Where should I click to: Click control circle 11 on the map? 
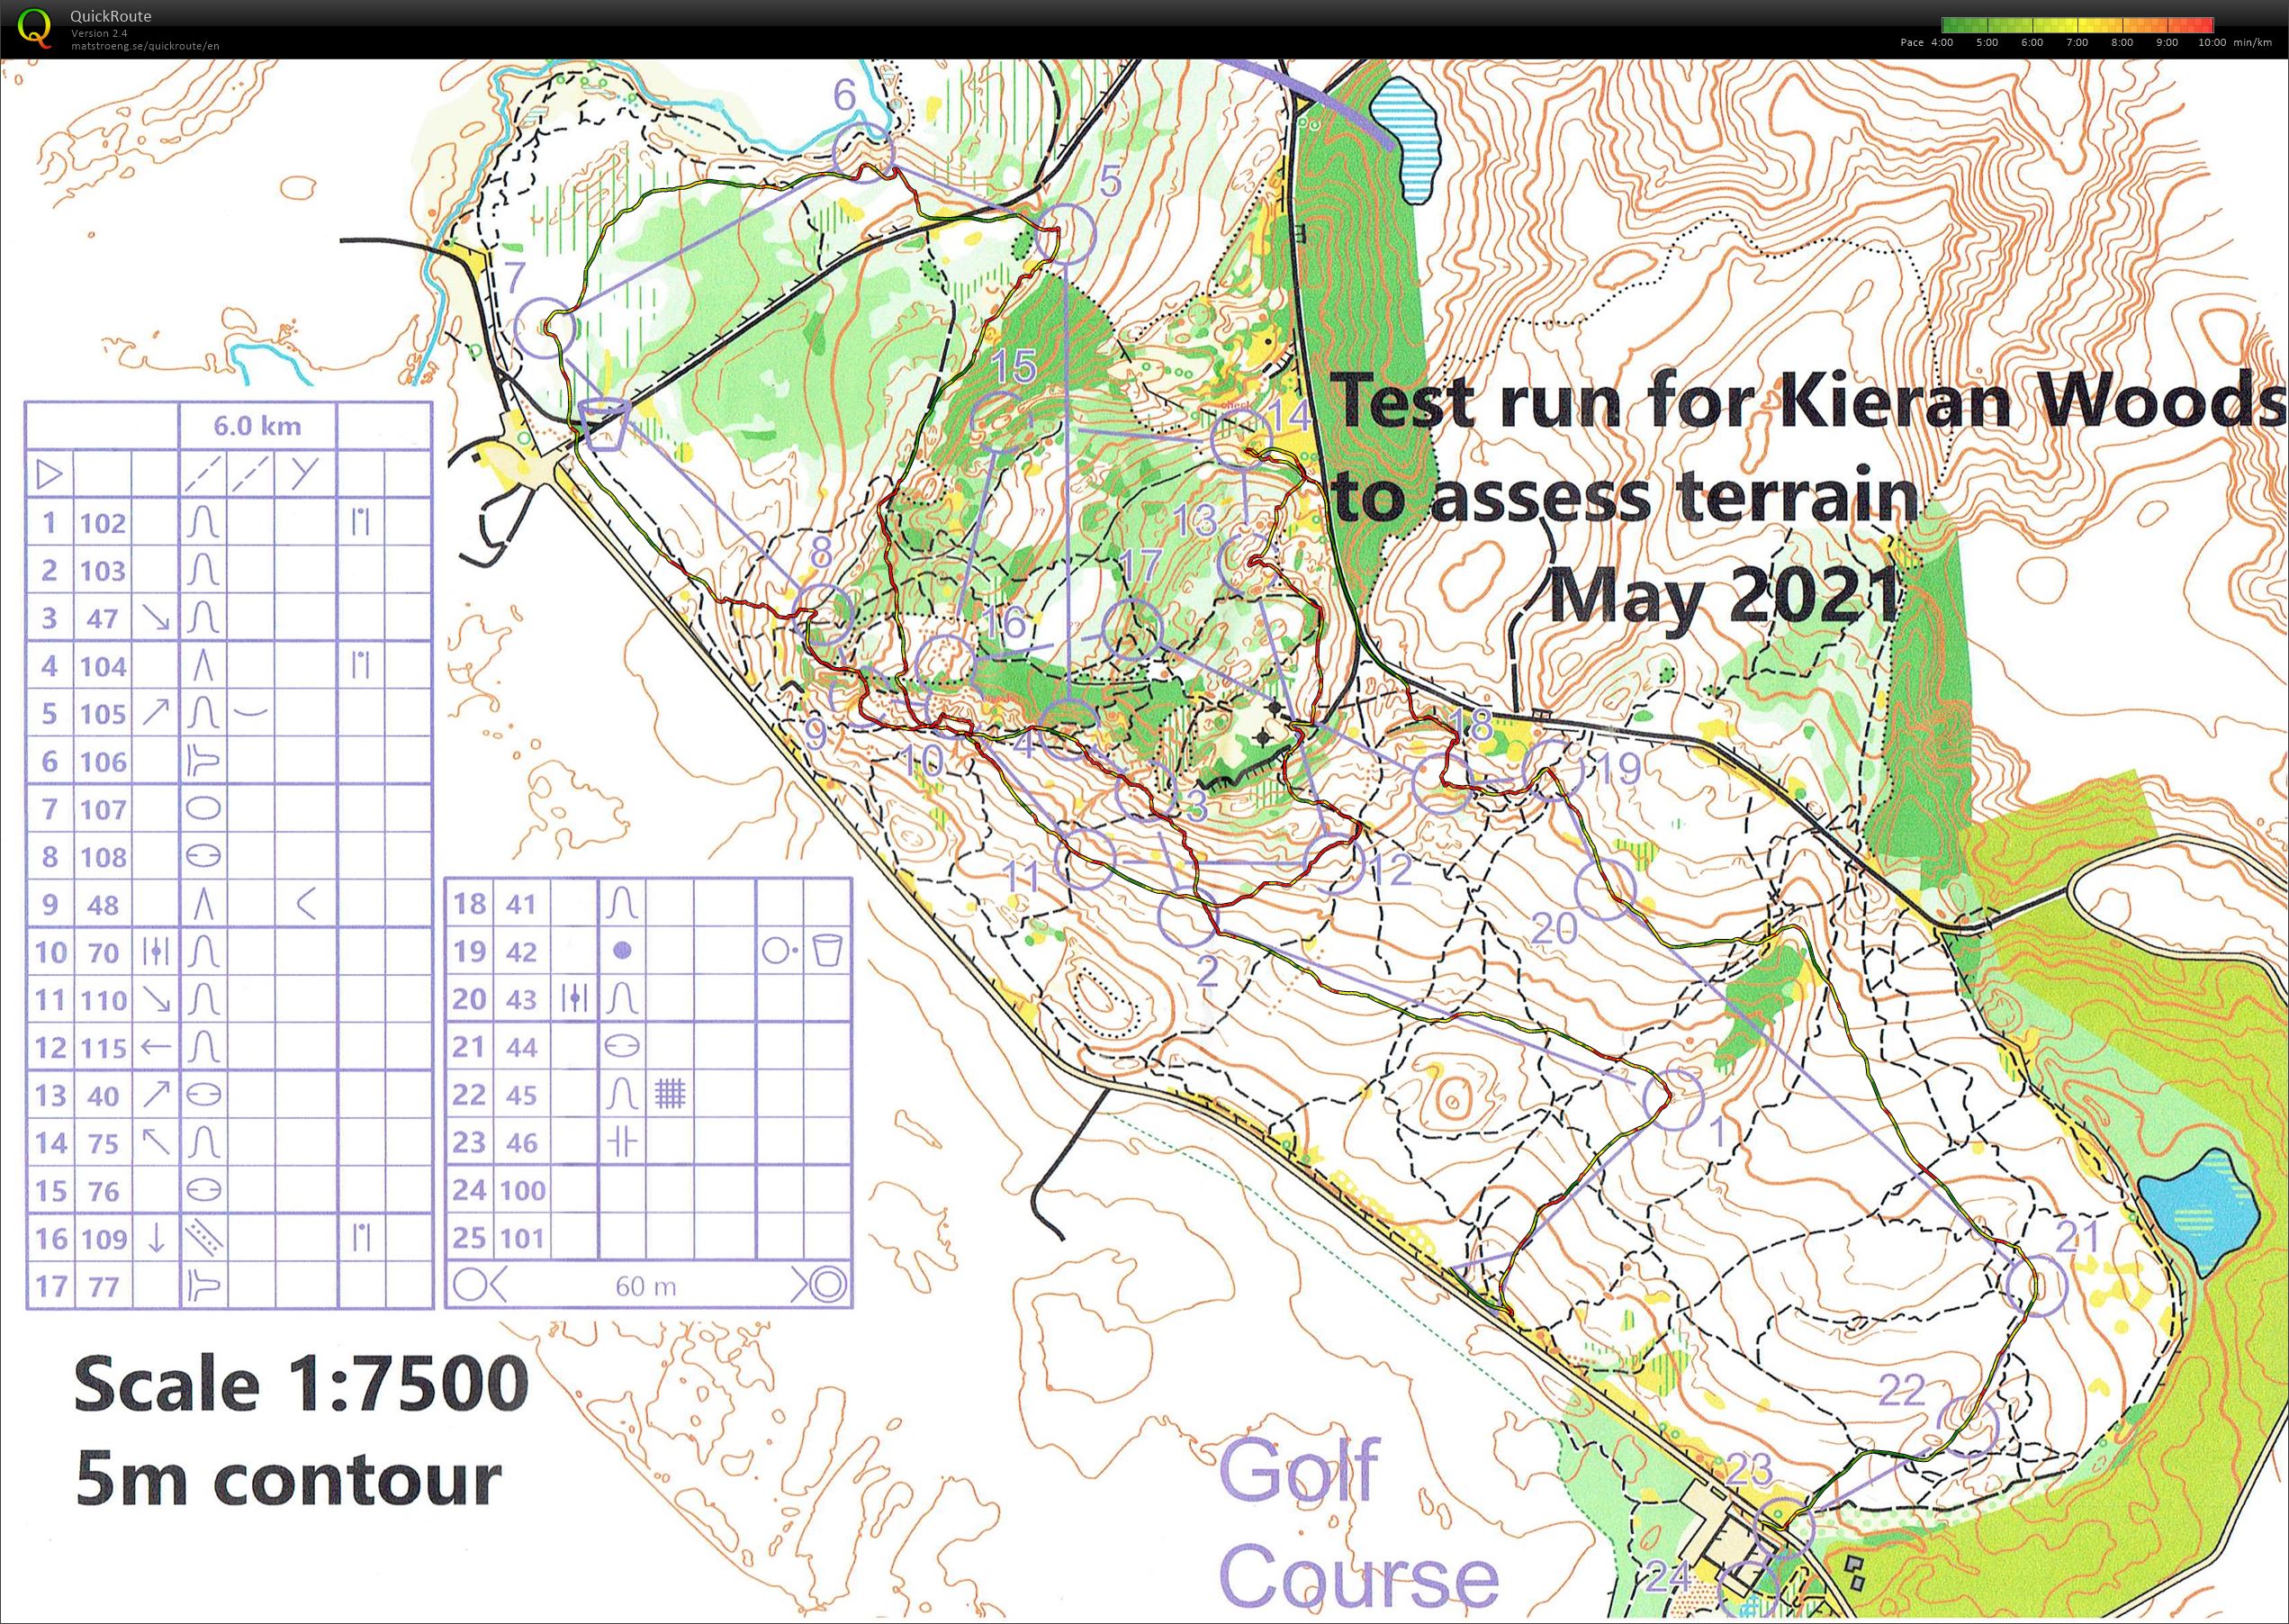click(1085, 858)
